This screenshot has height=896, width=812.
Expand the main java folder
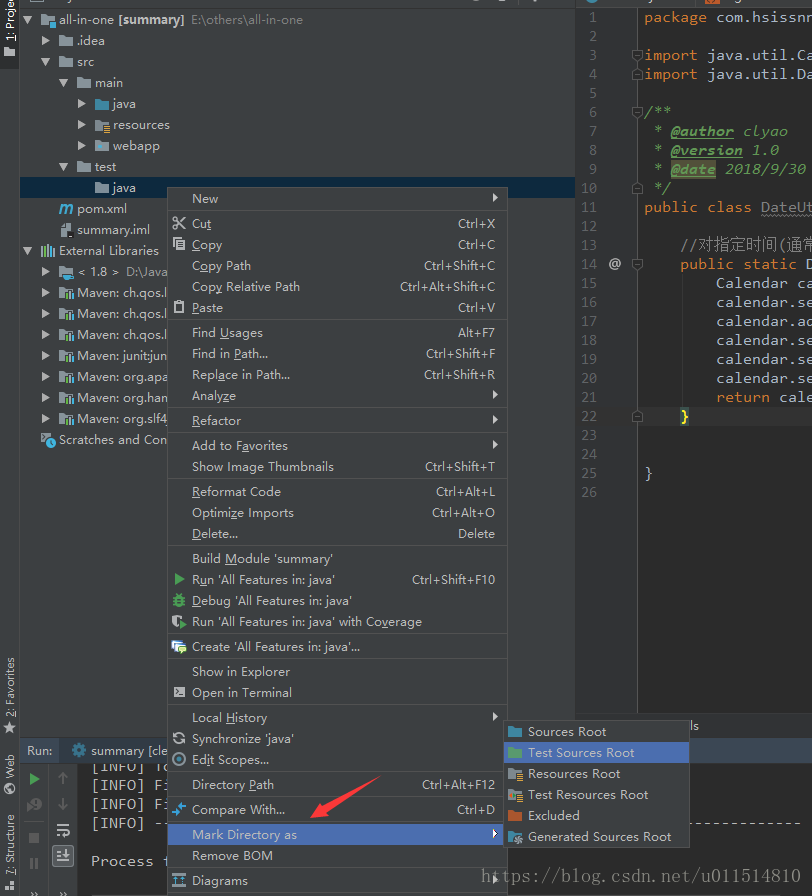click(x=81, y=104)
